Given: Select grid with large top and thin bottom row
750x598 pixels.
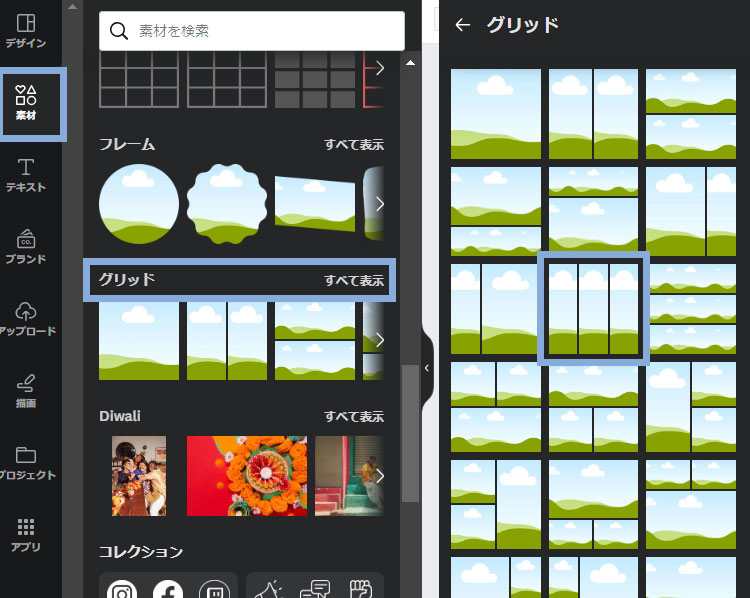Looking at the screenshot, I should (x=496, y=211).
